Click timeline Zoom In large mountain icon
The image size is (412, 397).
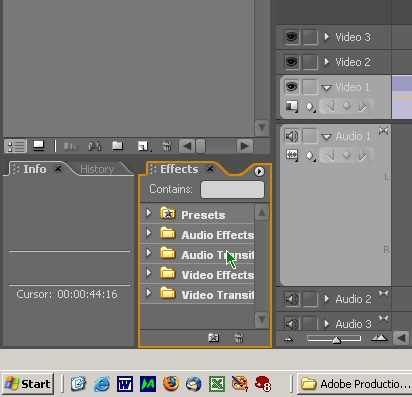point(379,338)
